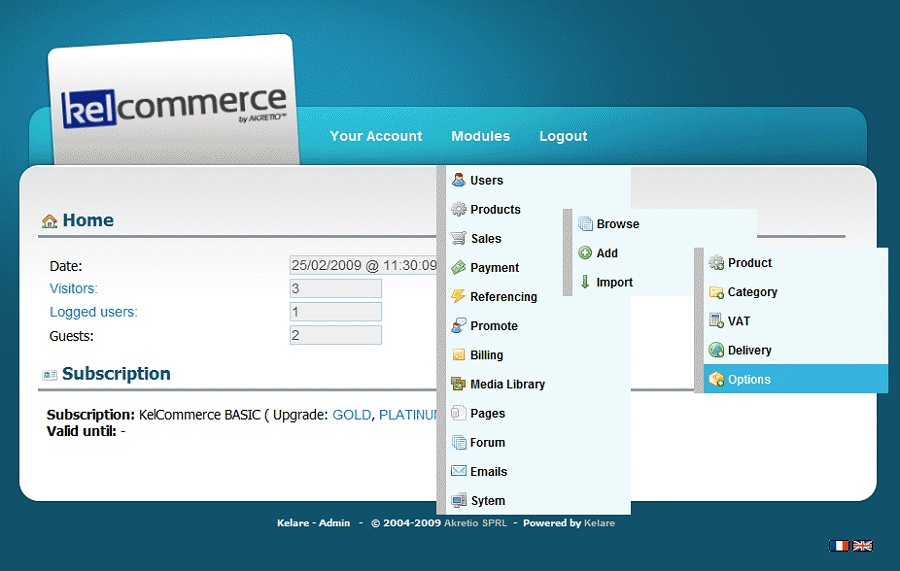Expand the Products submenu

click(x=495, y=209)
